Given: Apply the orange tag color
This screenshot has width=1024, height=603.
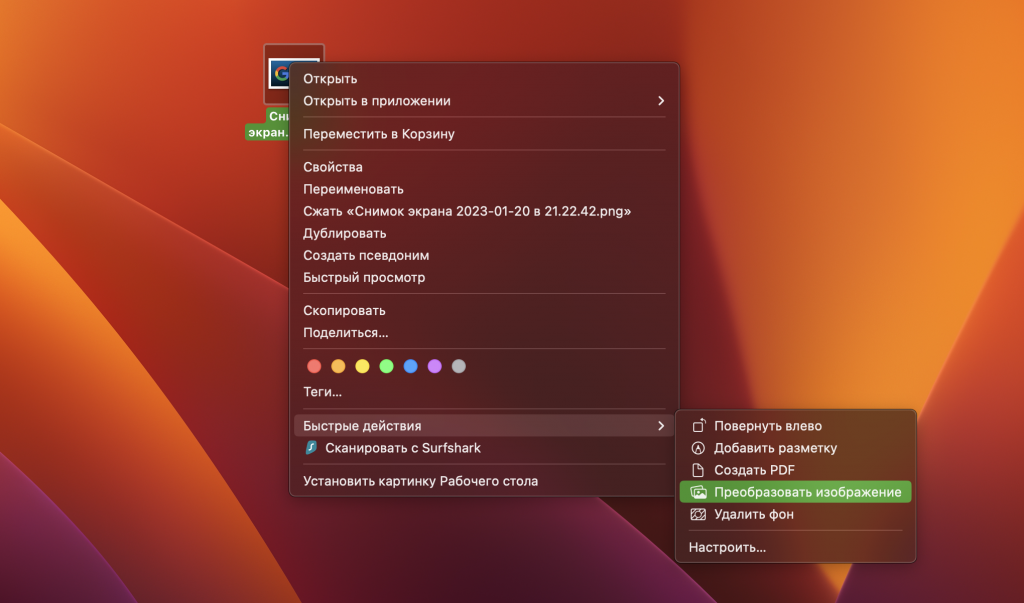Looking at the screenshot, I should click(x=338, y=366).
